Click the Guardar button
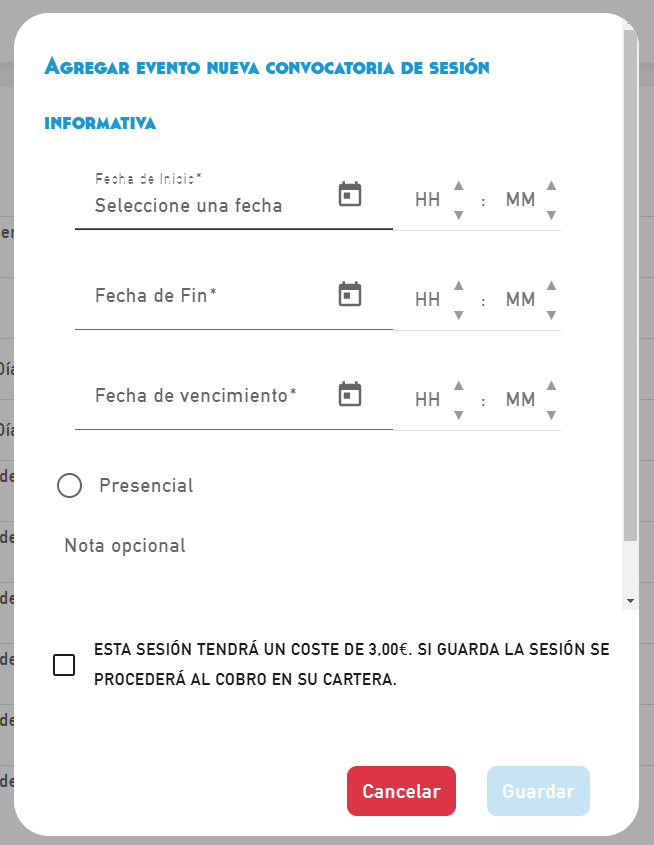654x845 pixels. click(x=538, y=791)
